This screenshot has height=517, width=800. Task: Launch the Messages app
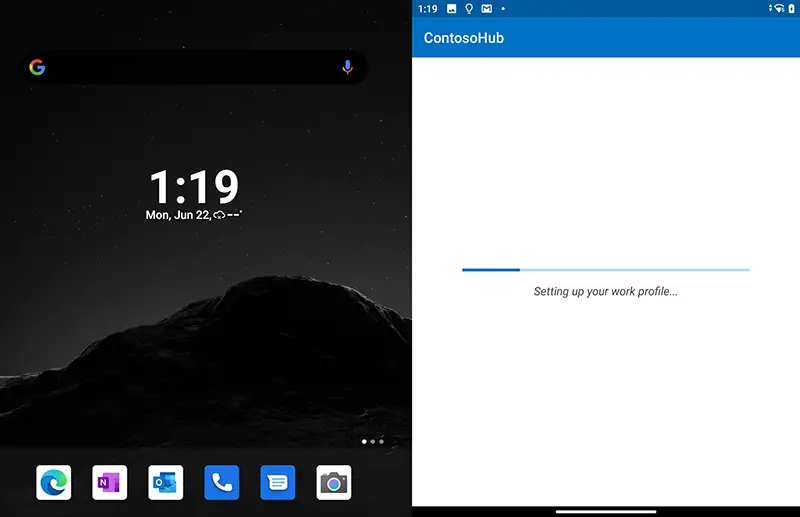[x=278, y=482]
